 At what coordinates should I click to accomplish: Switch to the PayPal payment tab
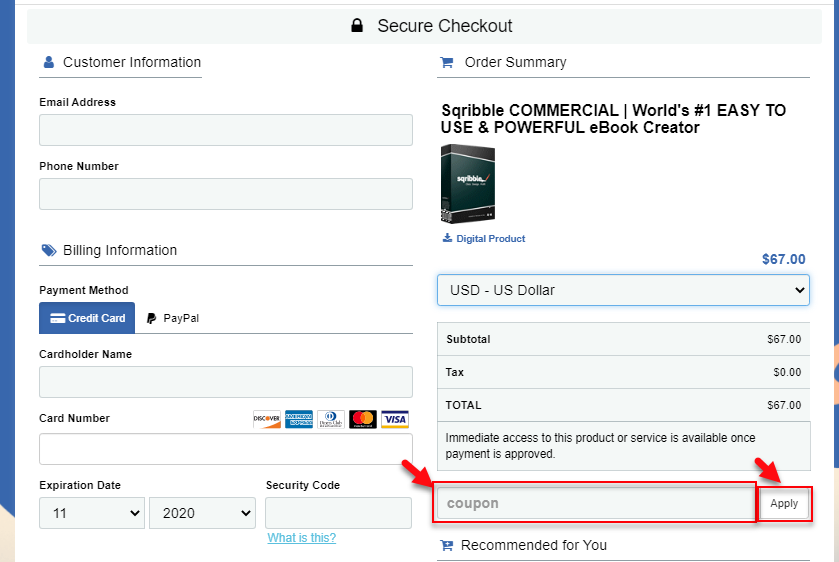pyautogui.click(x=172, y=318)
